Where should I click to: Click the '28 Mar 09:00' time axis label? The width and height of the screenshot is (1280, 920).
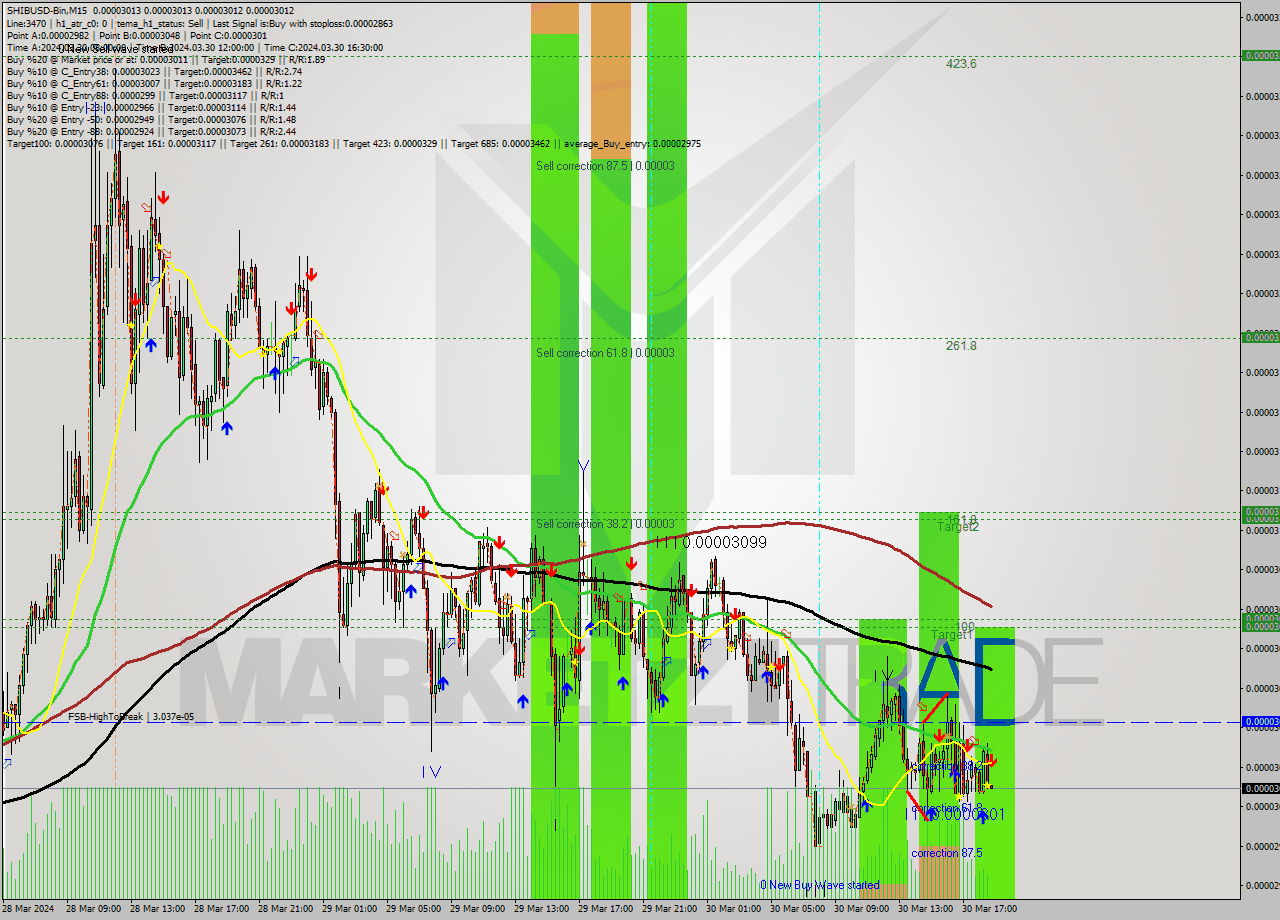[93, 909]
